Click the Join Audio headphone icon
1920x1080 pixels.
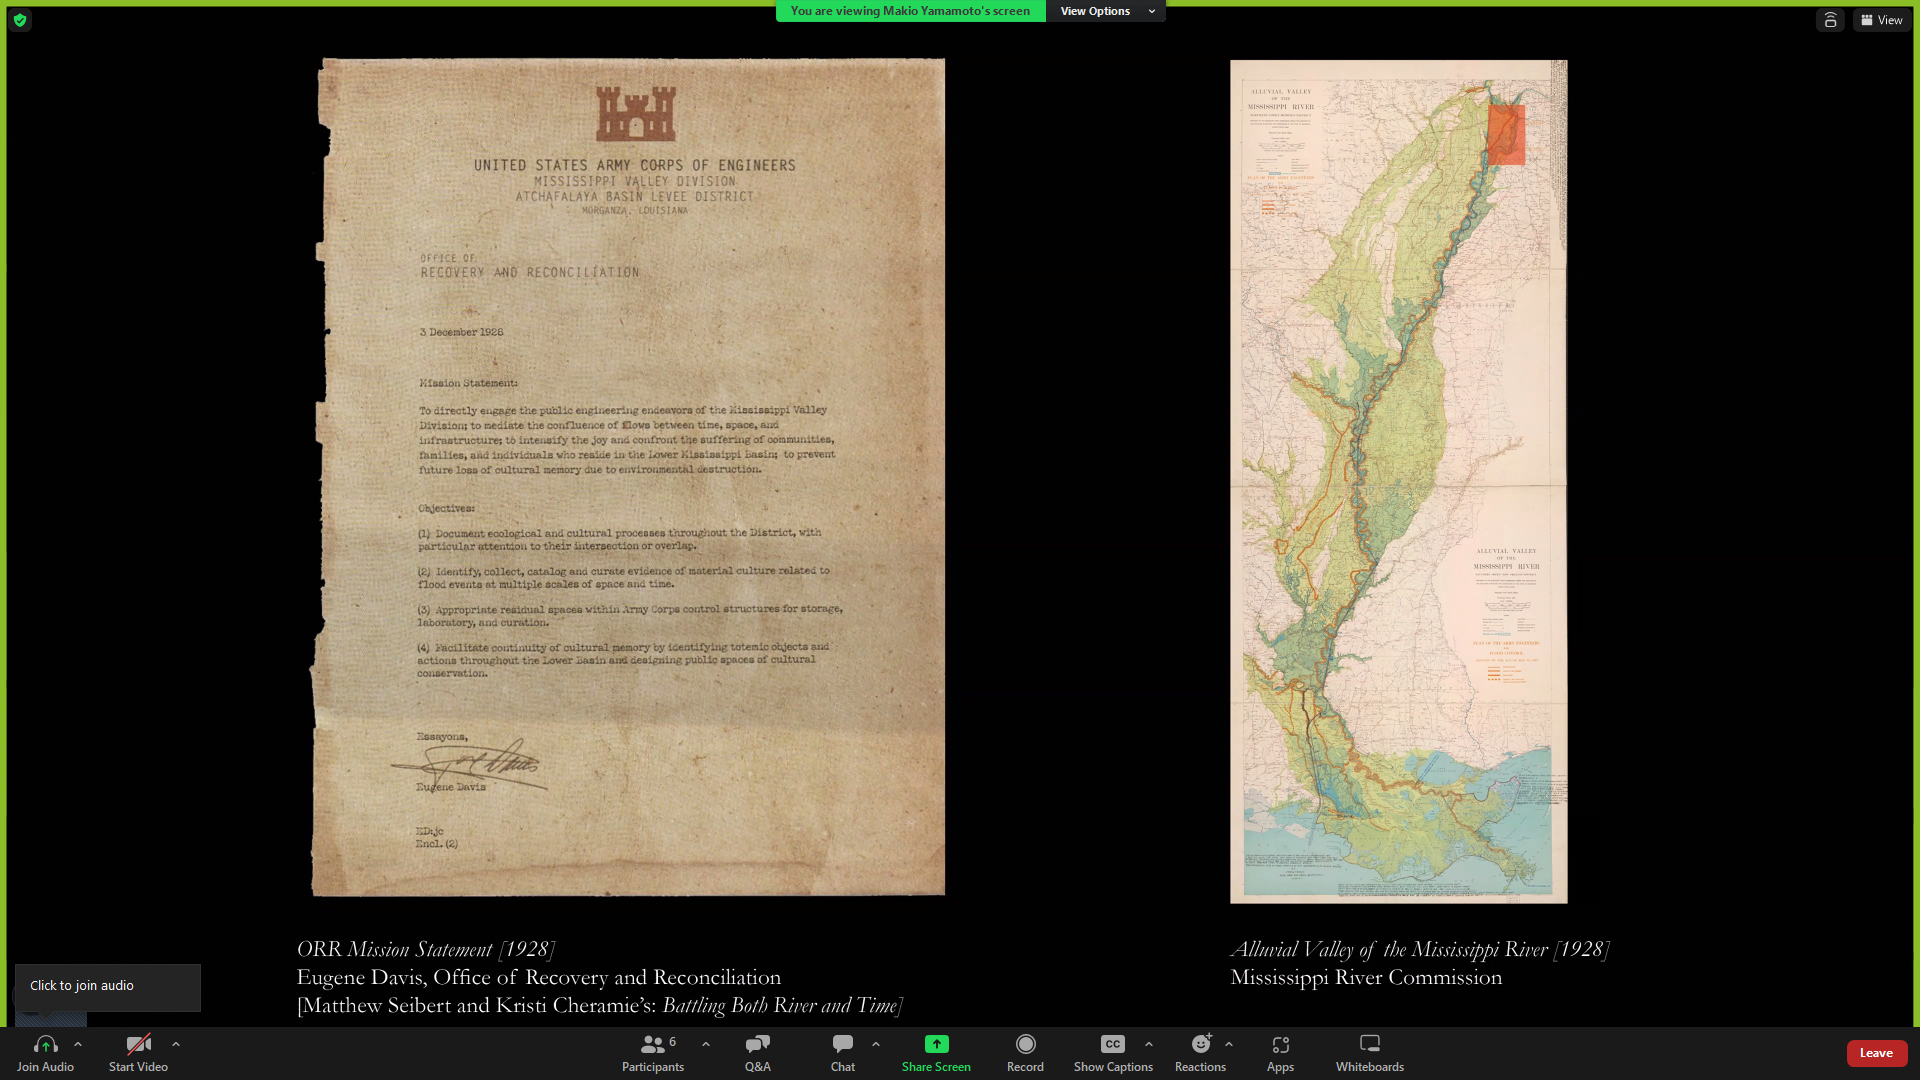(45, 1044)
